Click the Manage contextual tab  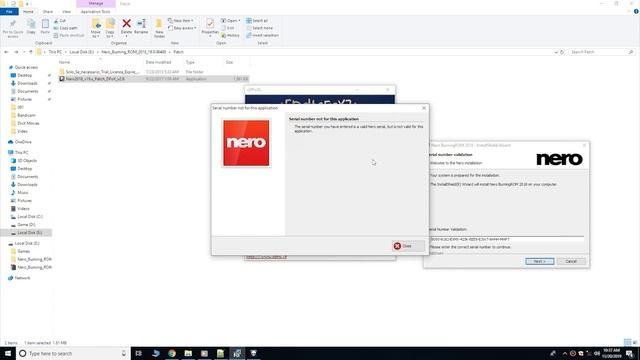96,4
